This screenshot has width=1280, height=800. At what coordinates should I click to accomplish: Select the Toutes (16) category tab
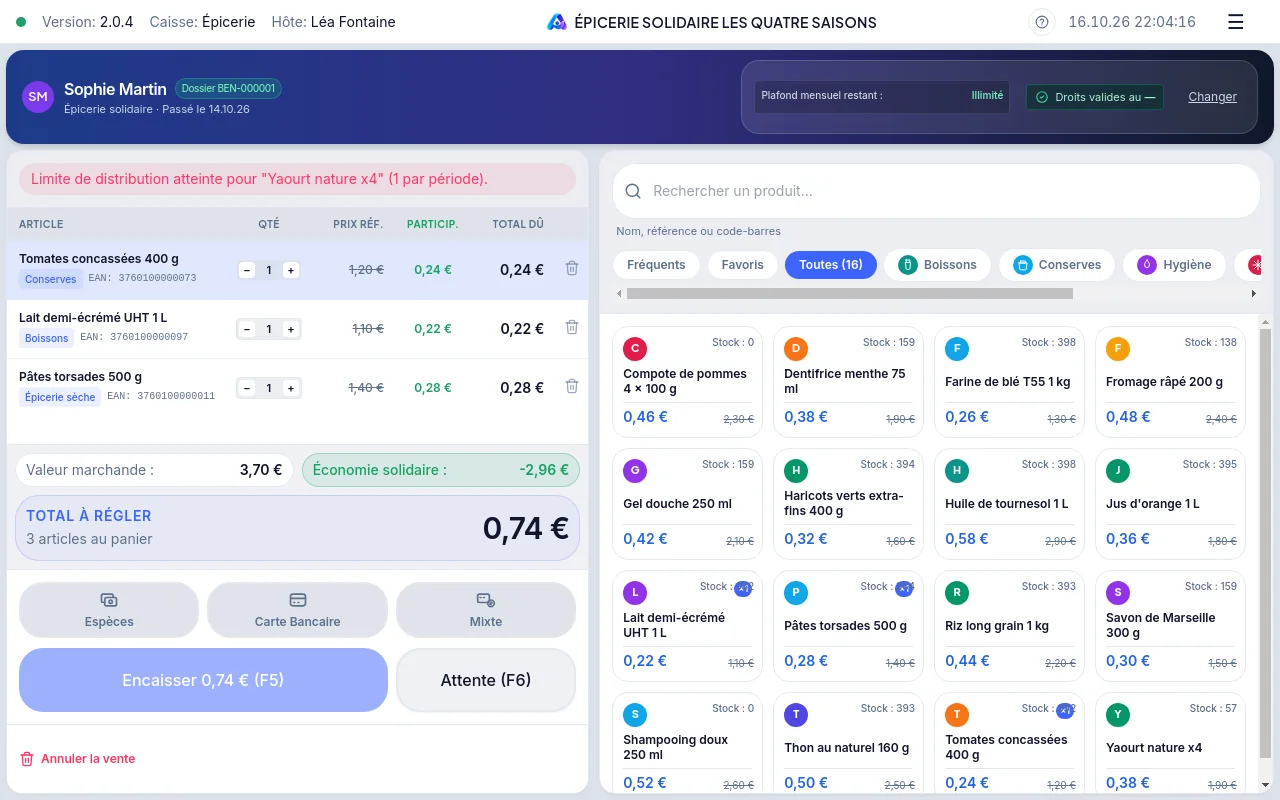[x=831, y=265]
